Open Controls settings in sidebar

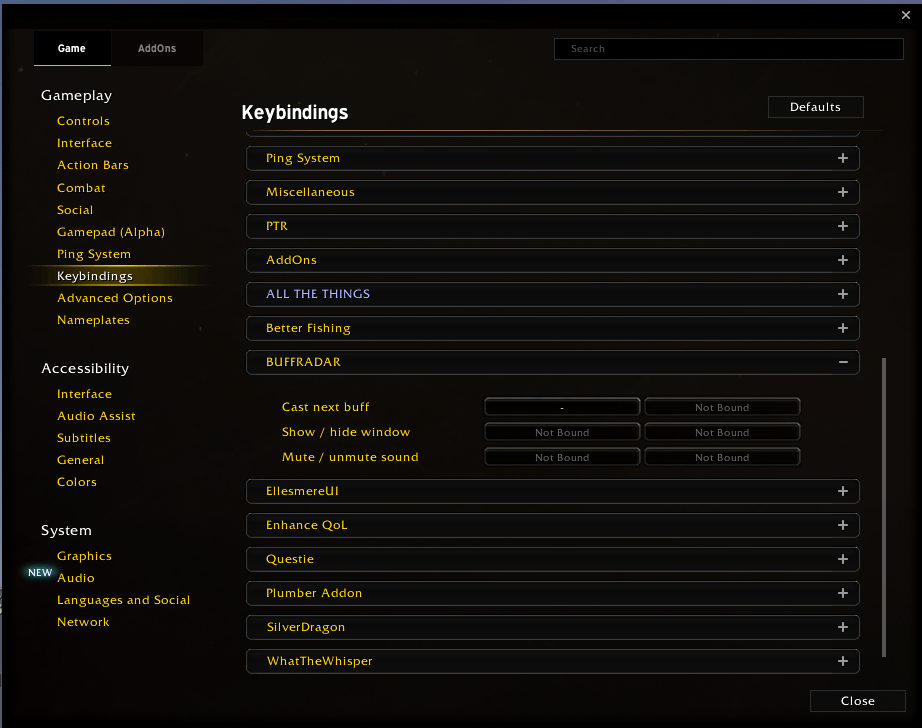coord(83,121)
